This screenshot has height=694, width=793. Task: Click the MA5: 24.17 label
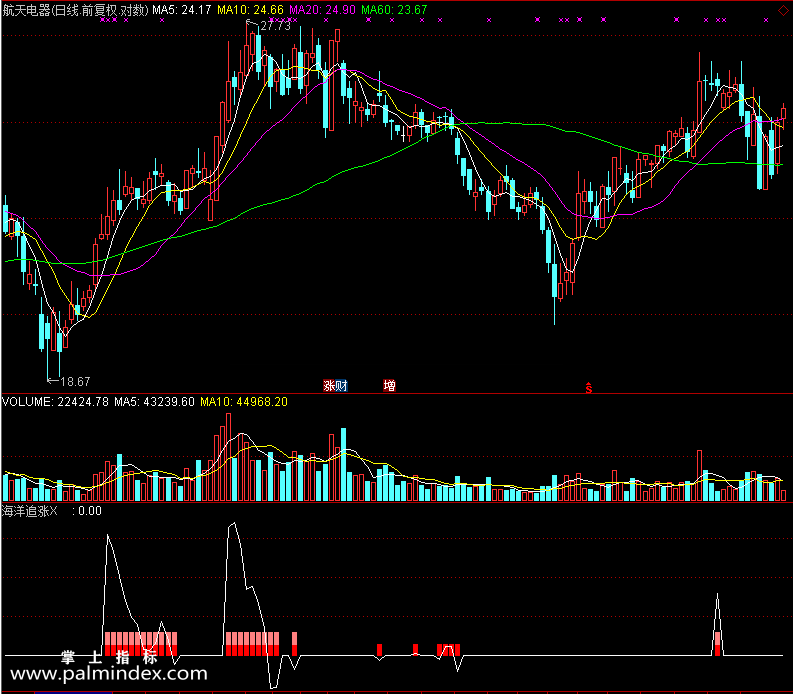coord(182,10)
